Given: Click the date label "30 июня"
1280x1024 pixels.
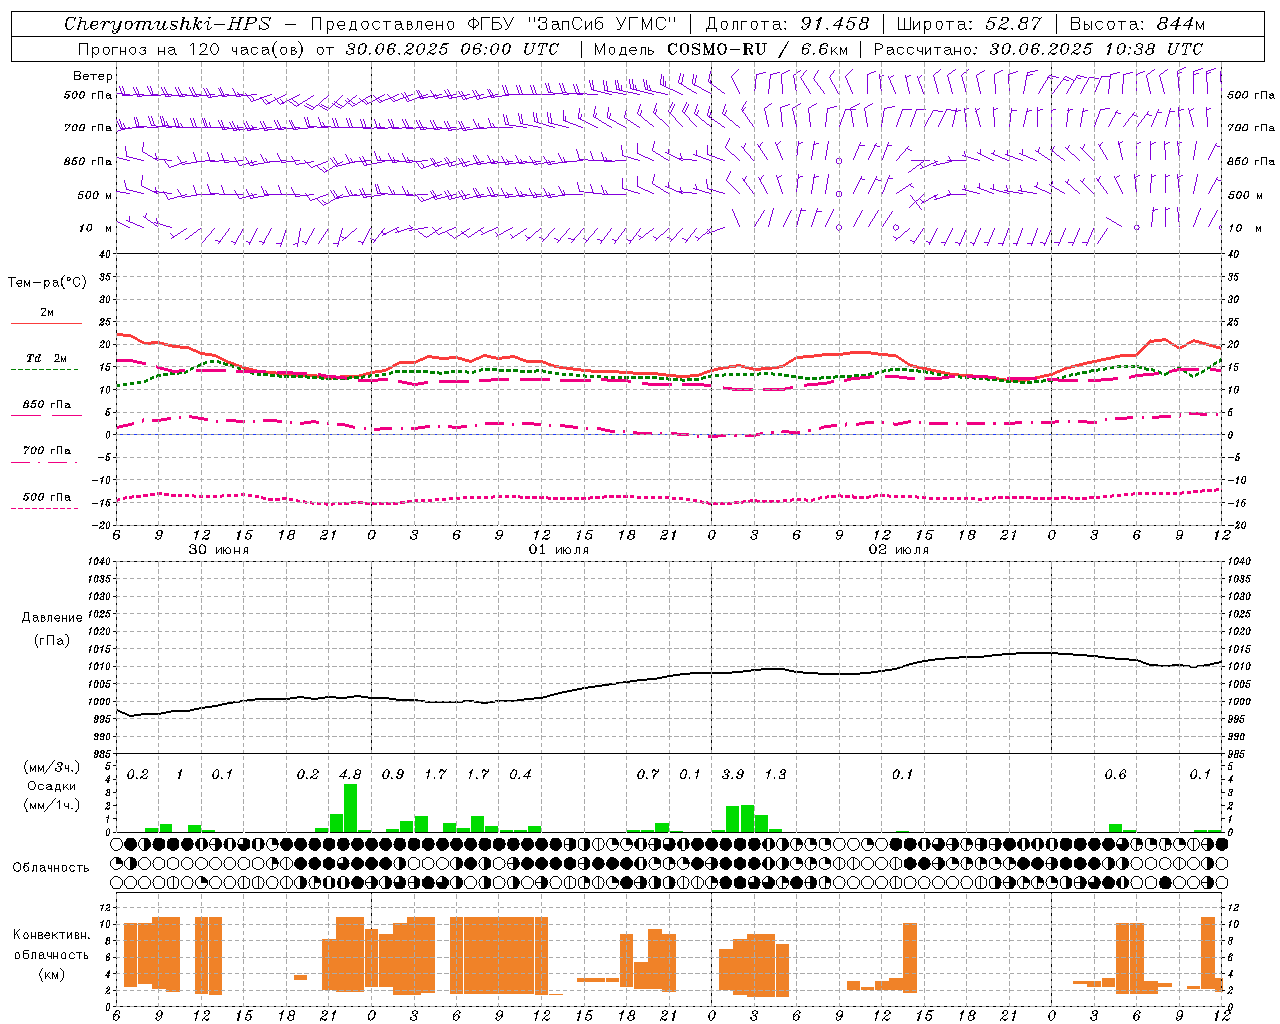Looking at the screenshot, I should tap(219, 550).
